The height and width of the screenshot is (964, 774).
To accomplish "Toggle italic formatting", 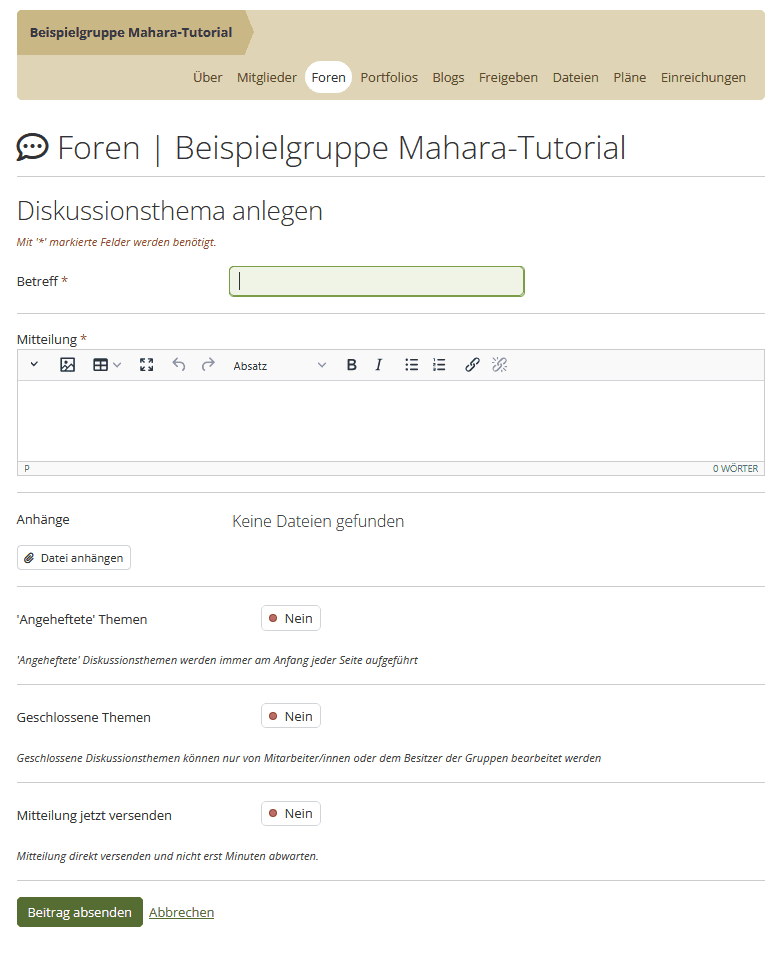I will 379,365.
